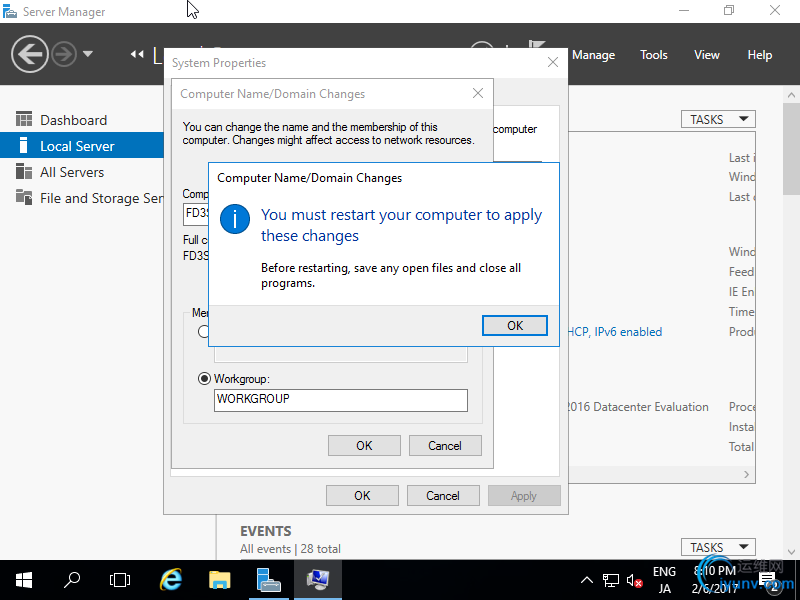Click the All events 28 total text
The width and height of the screenshot is (800, 600).
(290, 549)
